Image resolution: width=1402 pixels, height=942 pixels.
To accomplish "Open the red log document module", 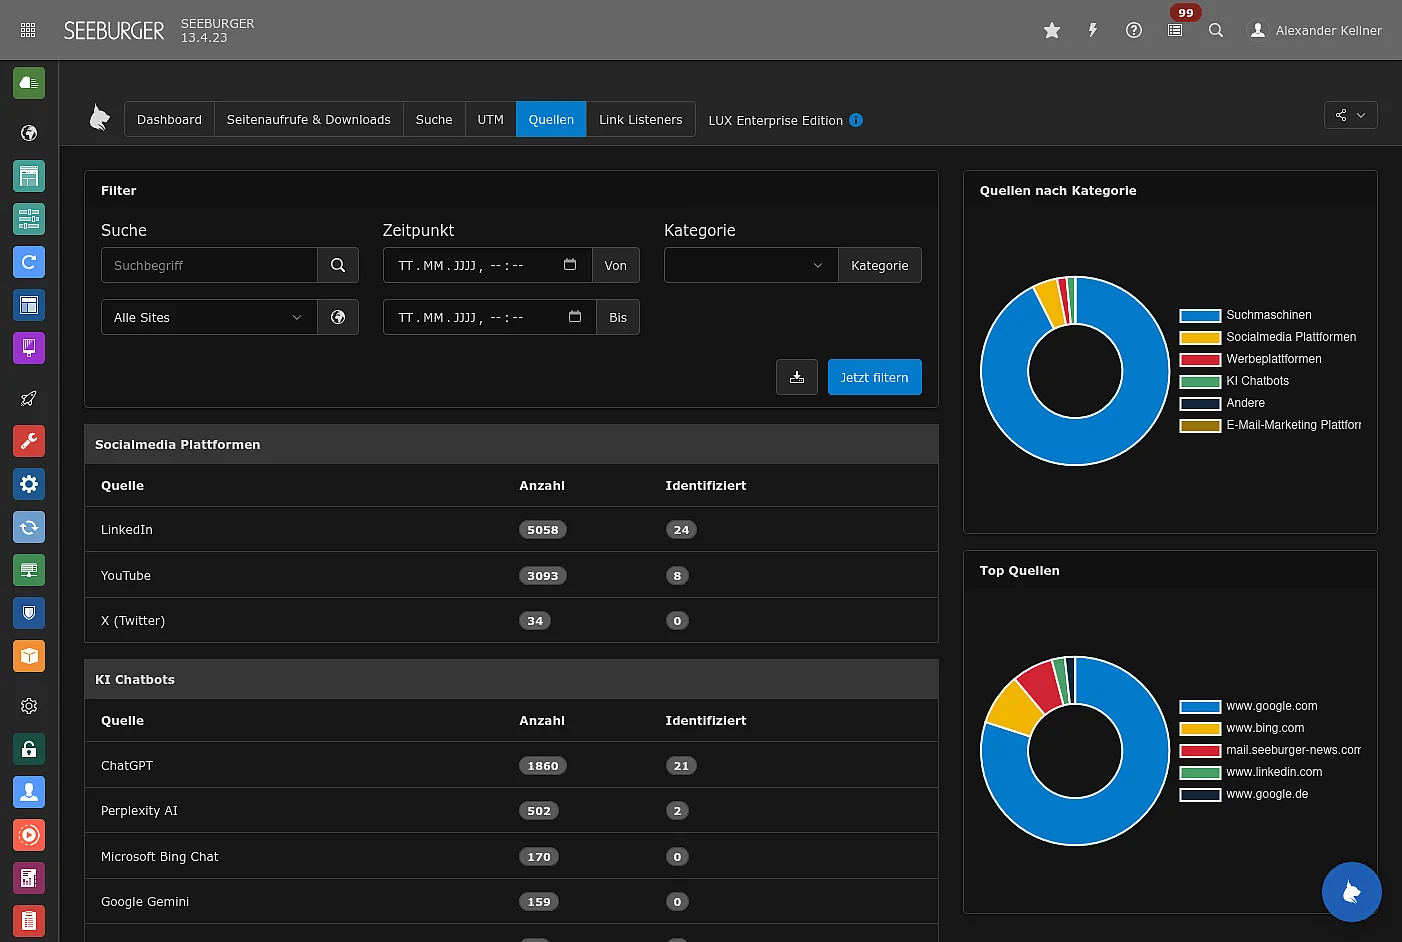I will [x=29, y=921].
